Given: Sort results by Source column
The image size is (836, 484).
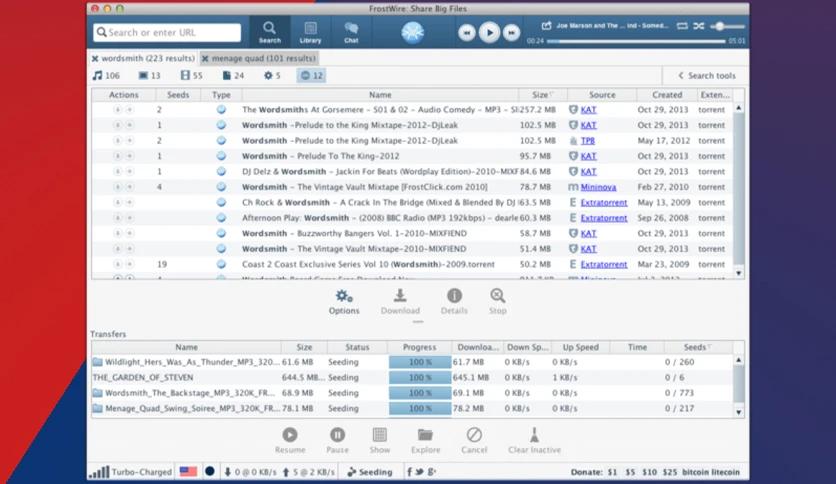Looking at the screenshot, I should (x=602, y=95).
